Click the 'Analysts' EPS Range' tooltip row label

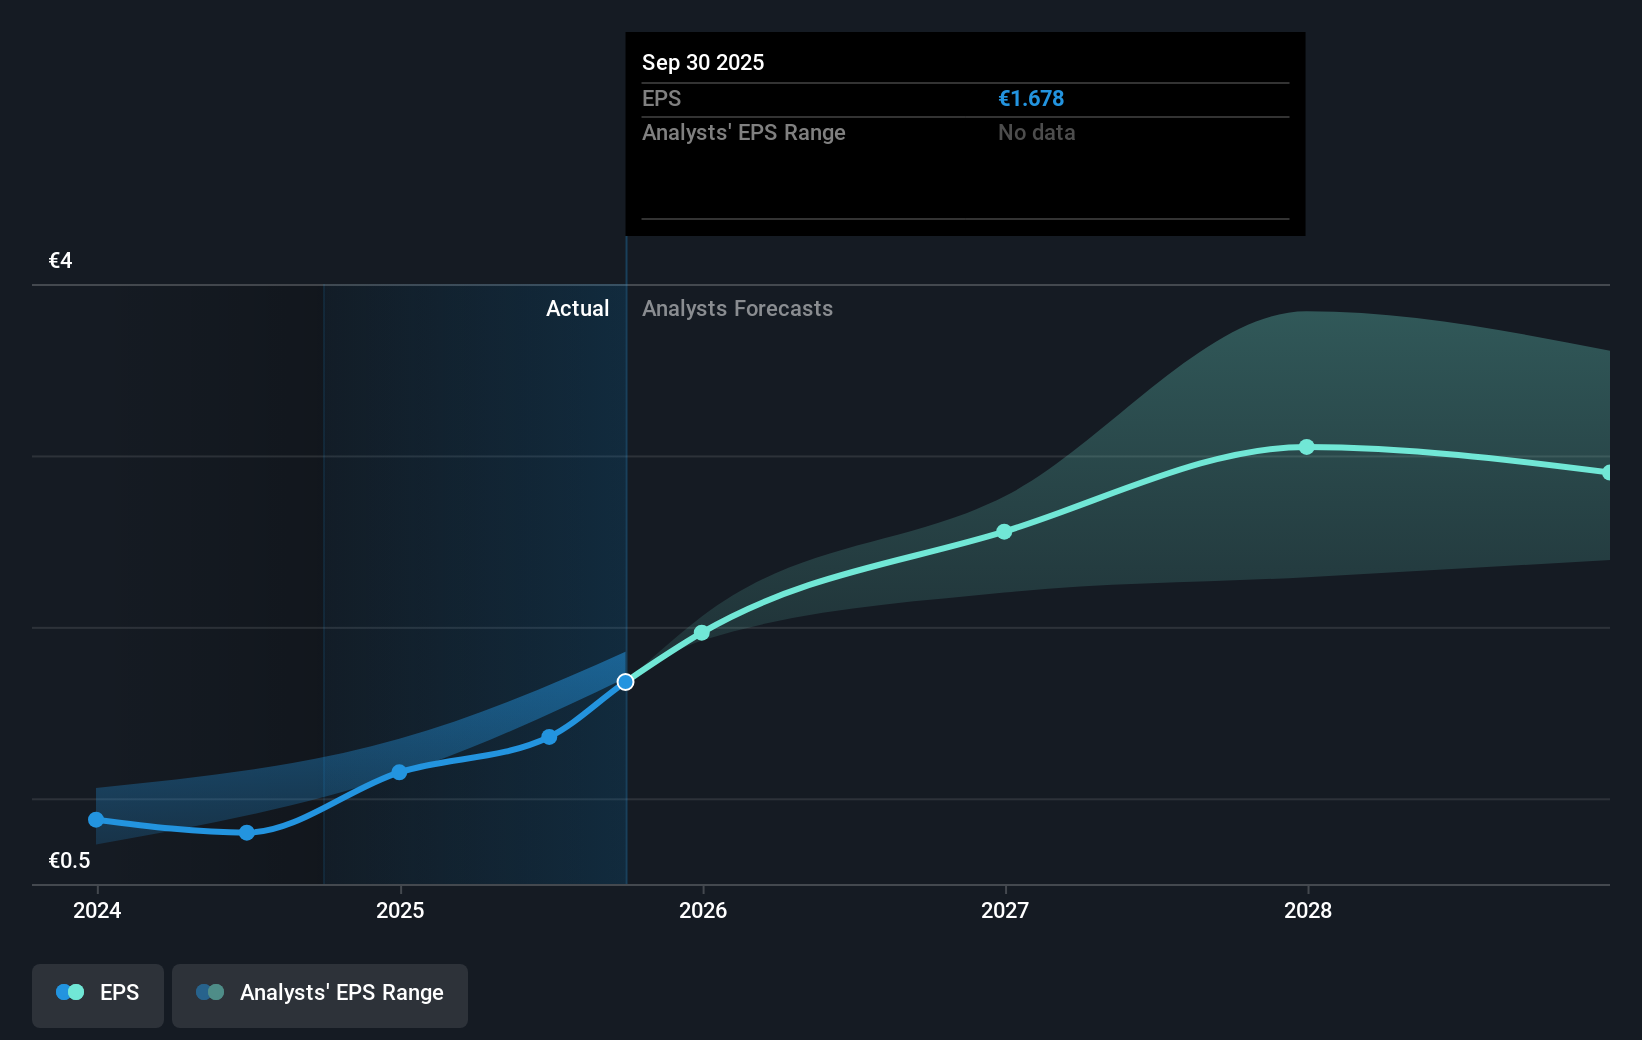coord(744,133)
